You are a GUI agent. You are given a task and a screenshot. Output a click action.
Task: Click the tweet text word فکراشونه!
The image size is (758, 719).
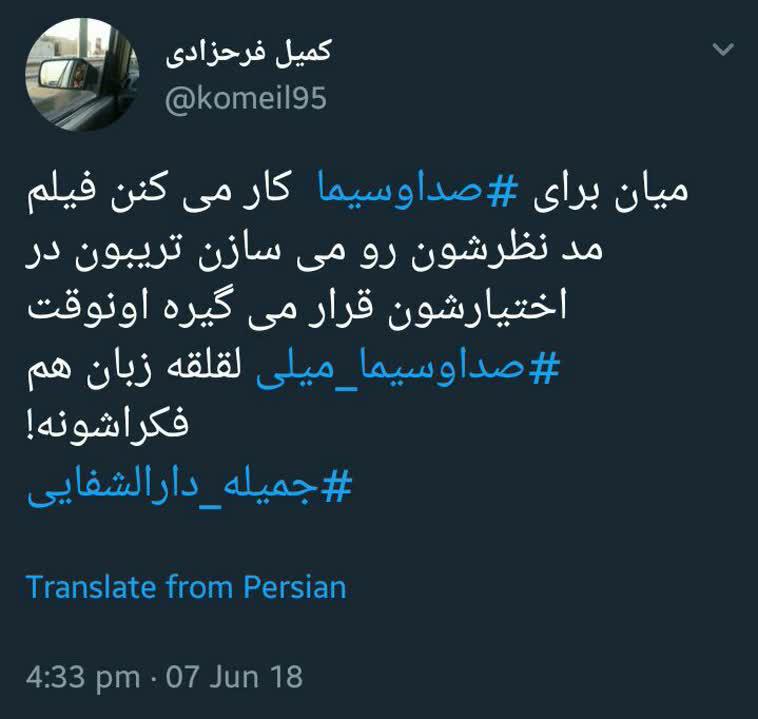point(107,424)
